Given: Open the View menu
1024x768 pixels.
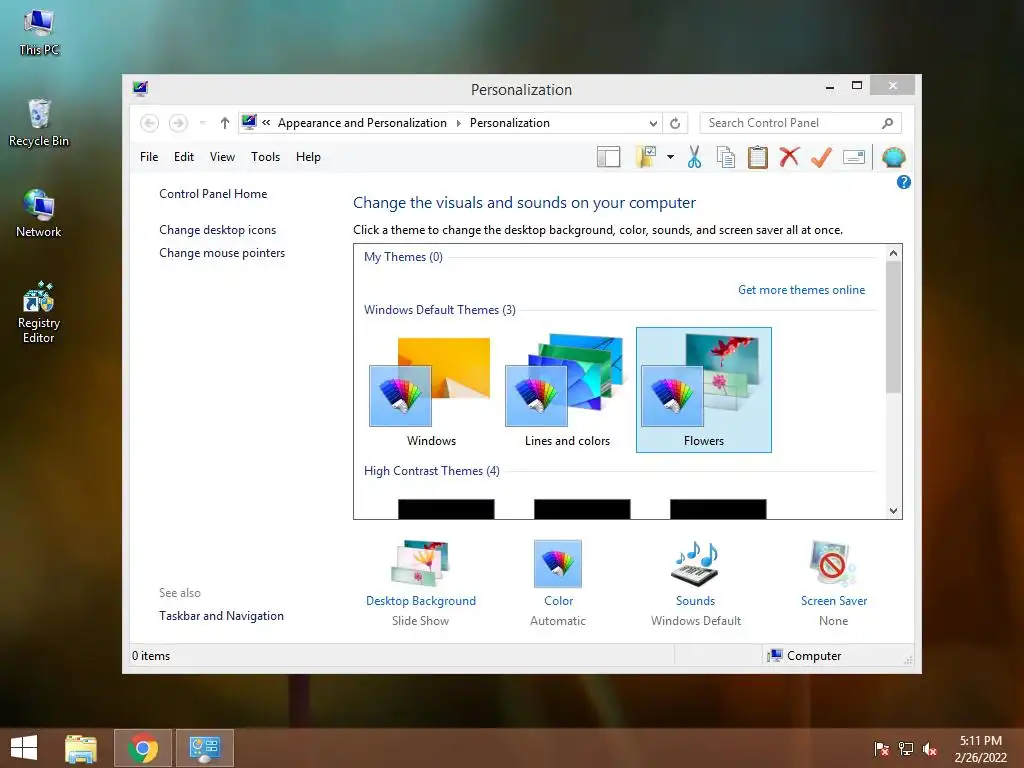Looking at the screenshot, I should [222, 157].
